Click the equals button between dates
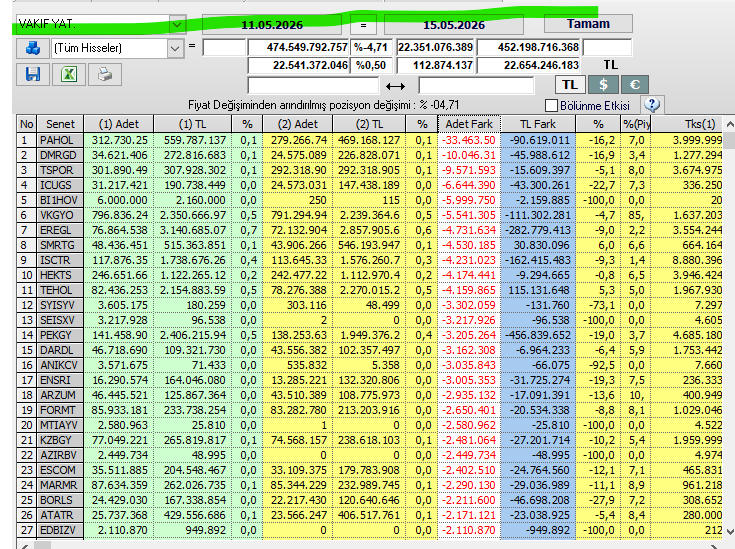Image resolution: width=735 pixels, height=549 pixels. (364, 25)
